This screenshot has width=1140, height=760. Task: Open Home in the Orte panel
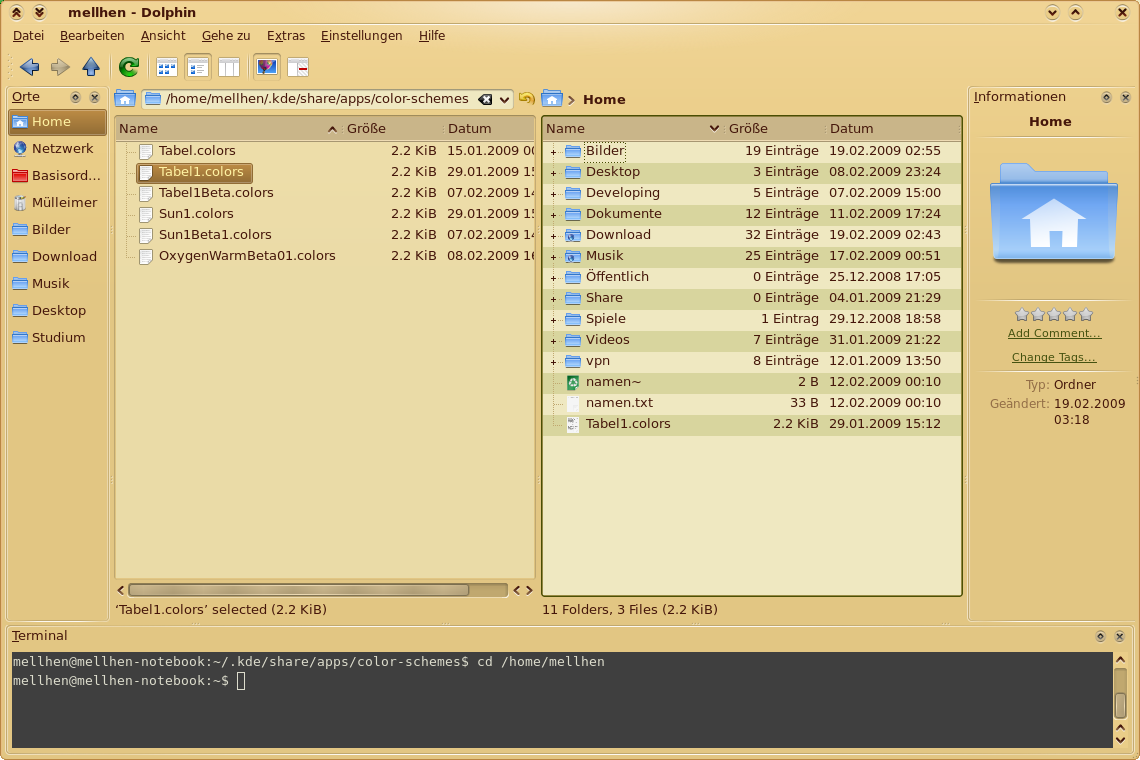(57, 121)
